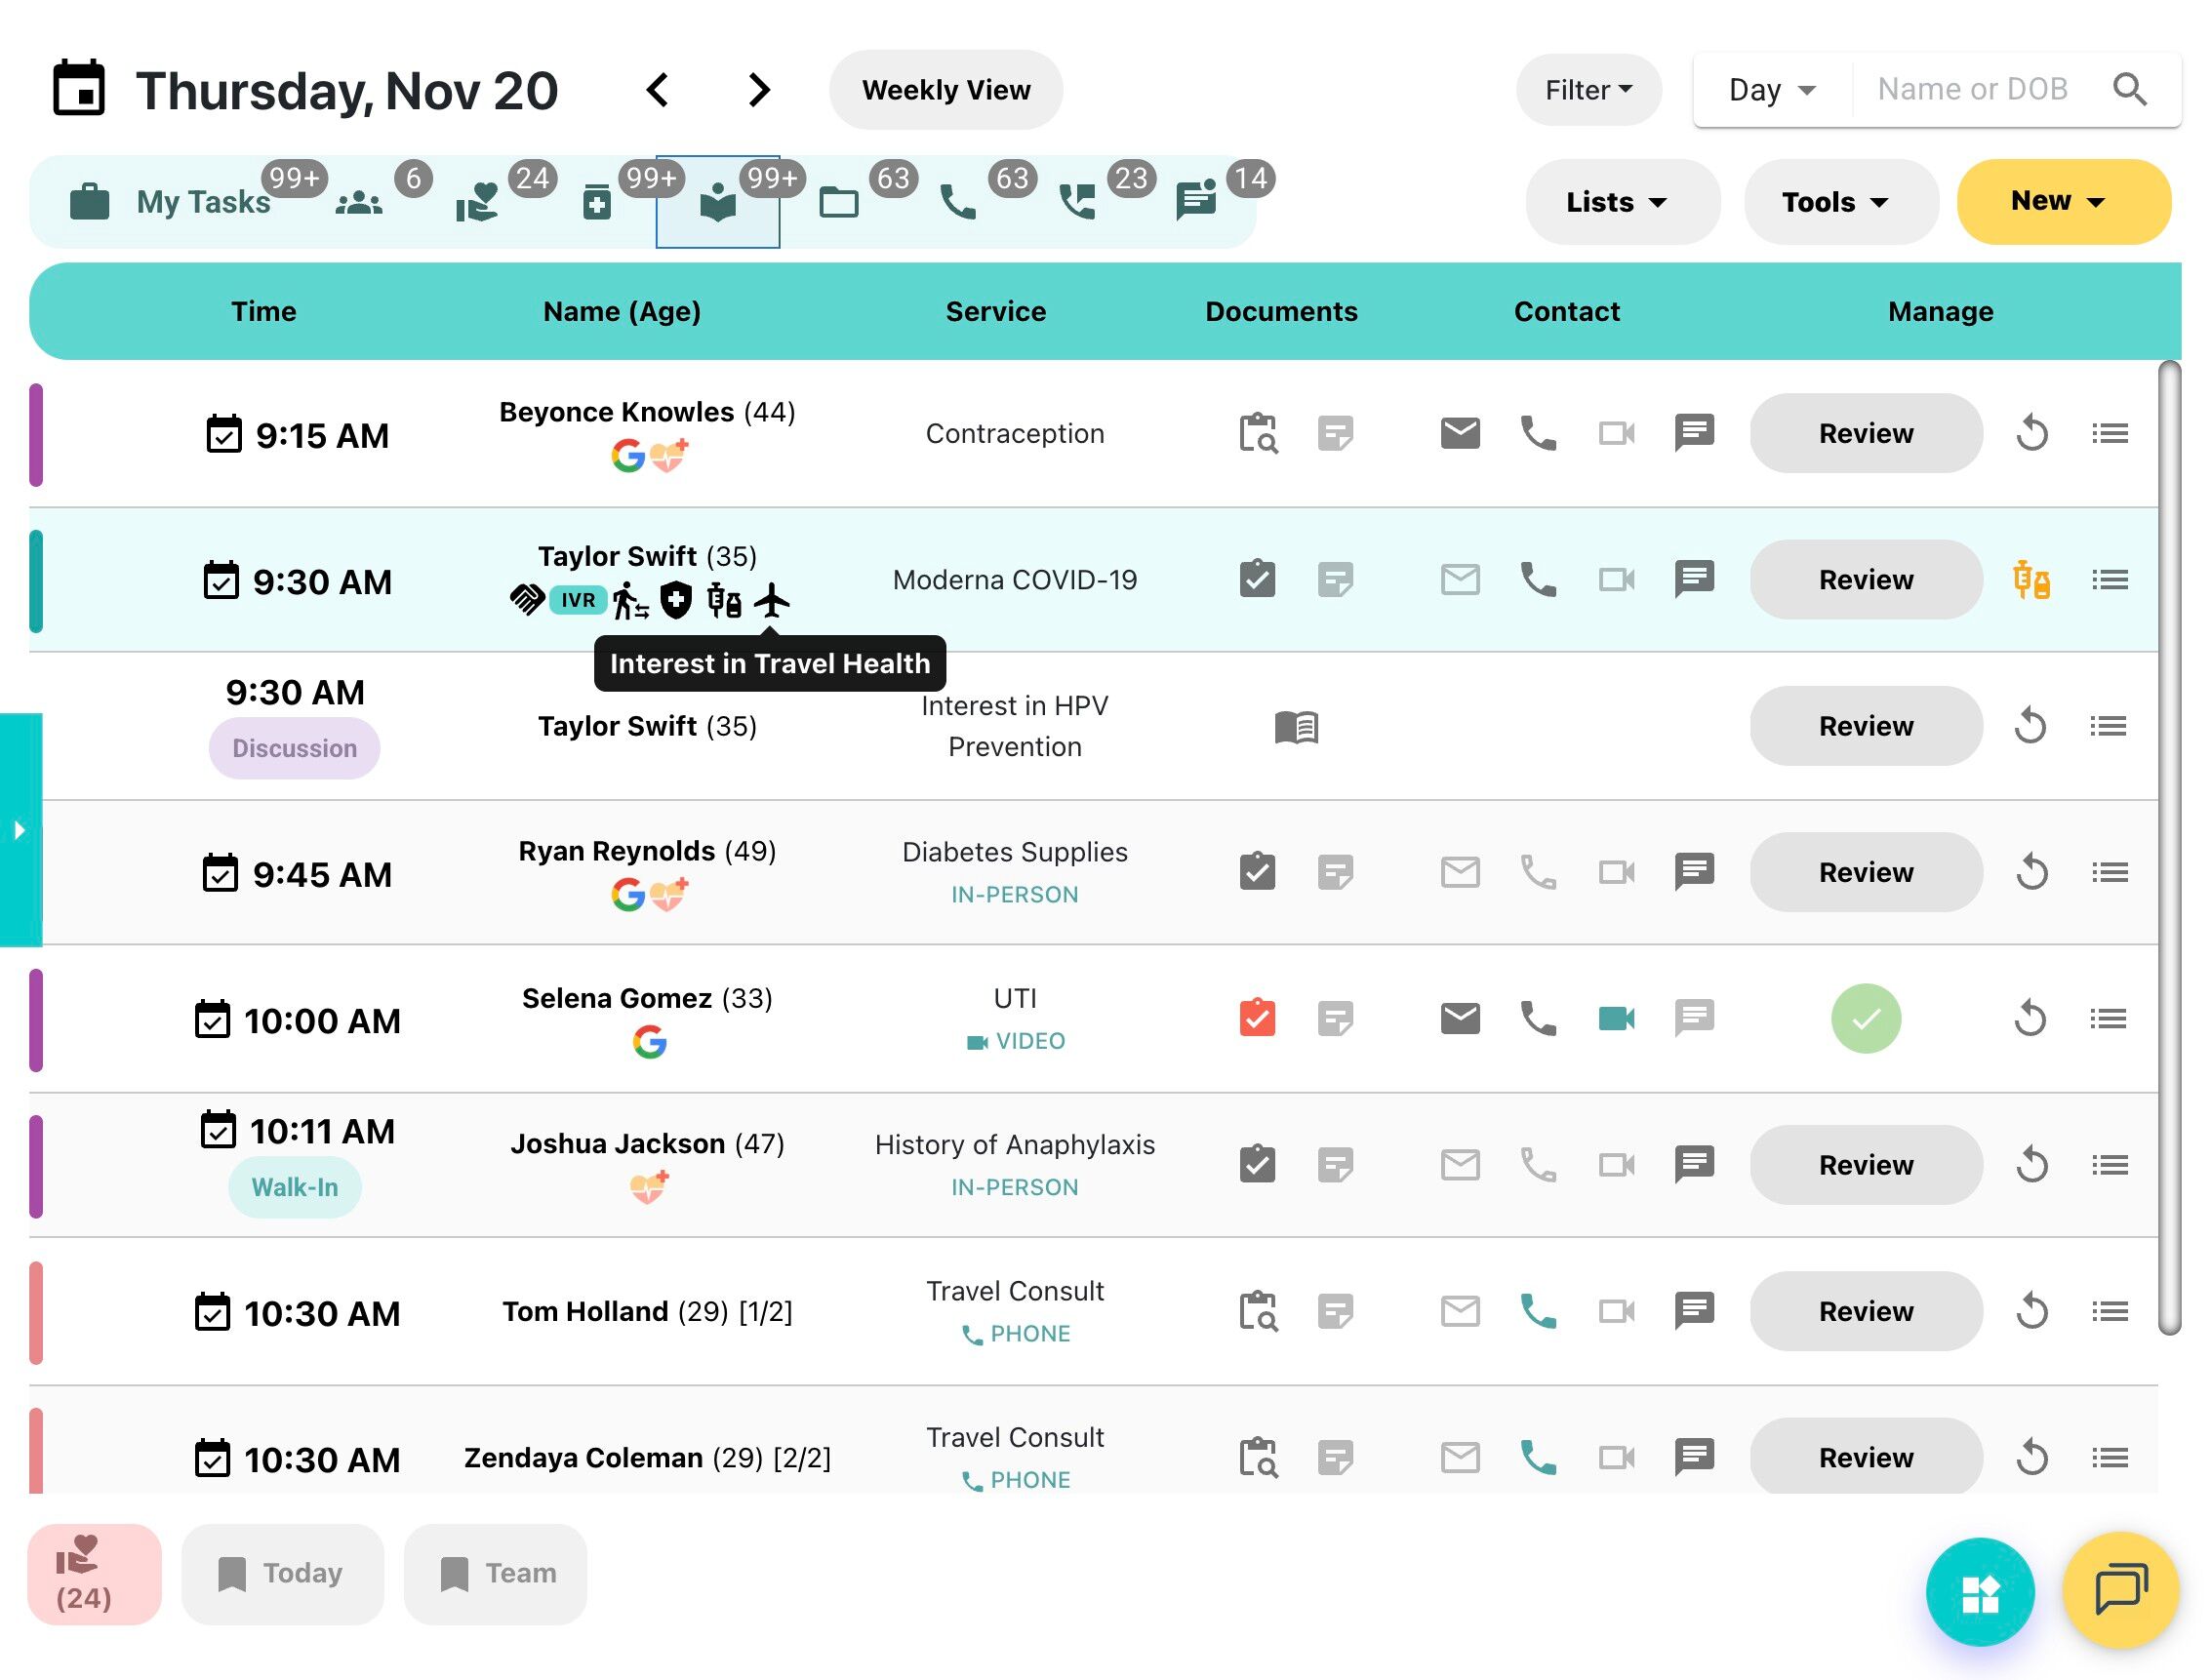
Task: Switch to Weekly View
Action: pyautogui.click(x=945, y=90)
